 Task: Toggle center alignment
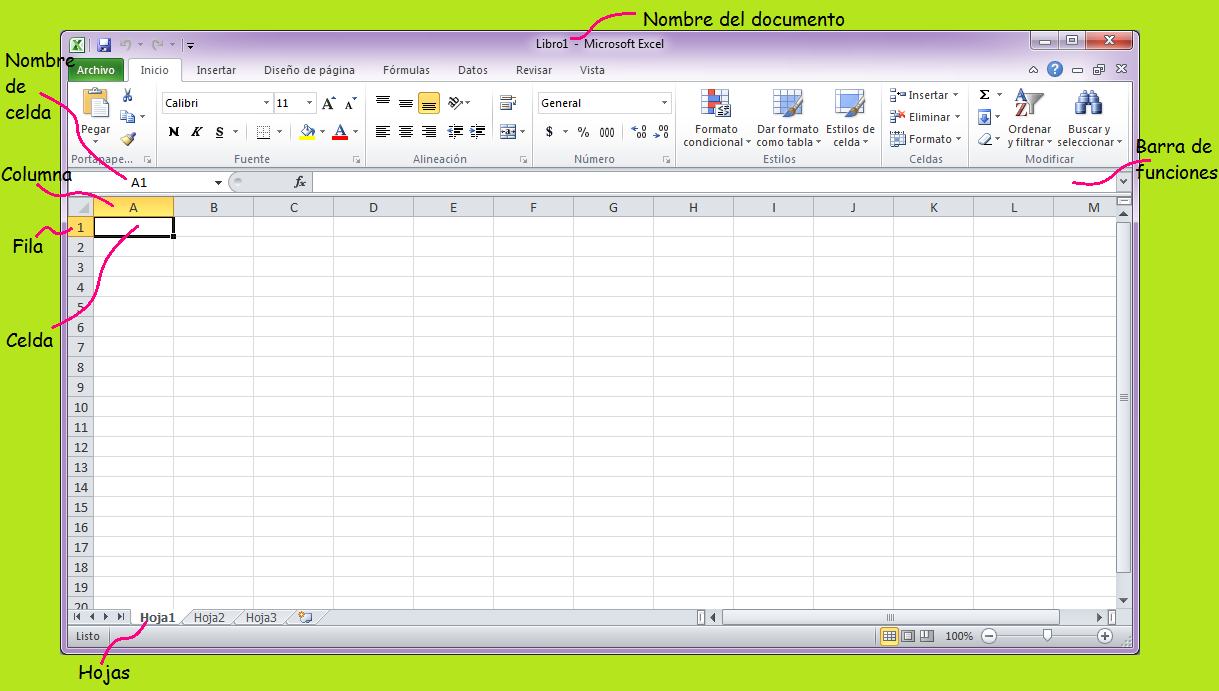[404, 131]
